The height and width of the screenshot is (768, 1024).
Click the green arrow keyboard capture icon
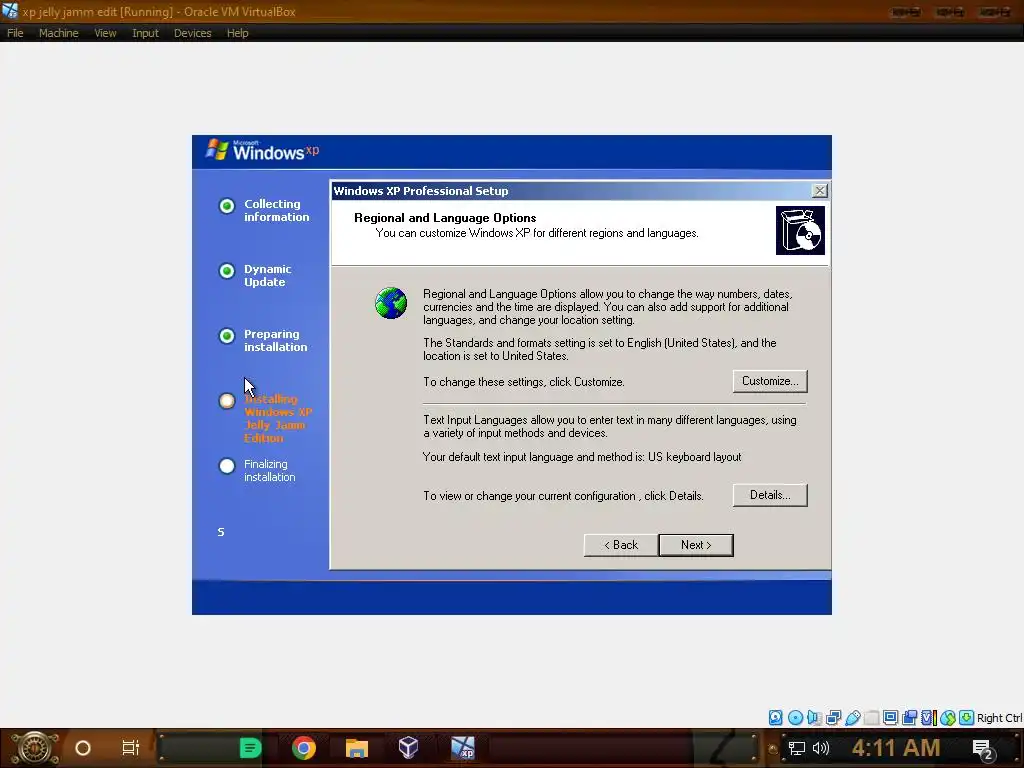click(x=967, y=718)
